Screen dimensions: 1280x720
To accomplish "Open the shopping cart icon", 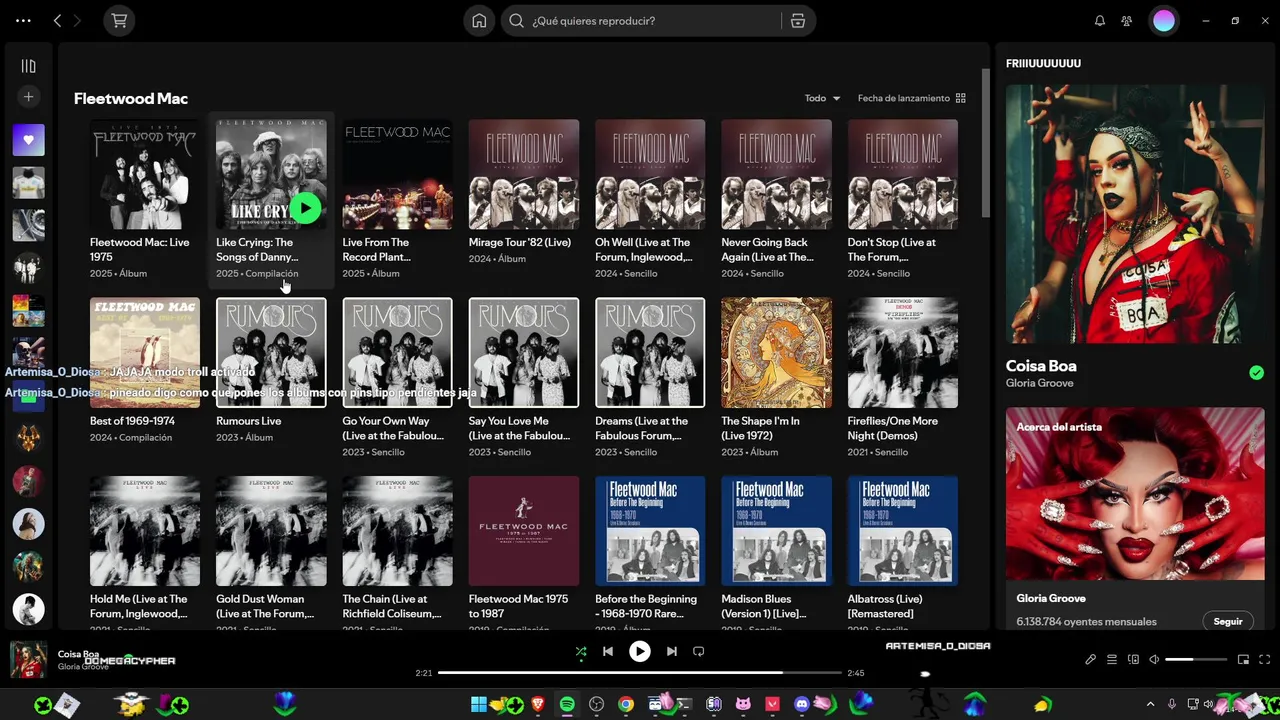I will tap(119, 21).
